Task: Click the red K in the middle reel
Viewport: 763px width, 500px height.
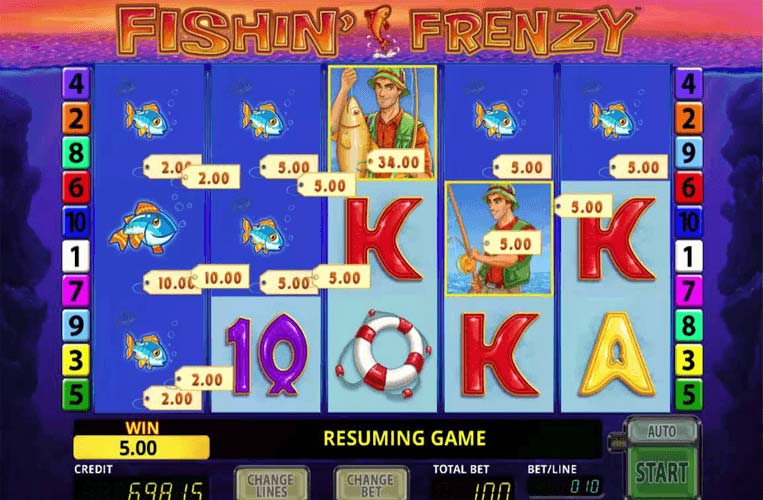Action: pos(383,238)
